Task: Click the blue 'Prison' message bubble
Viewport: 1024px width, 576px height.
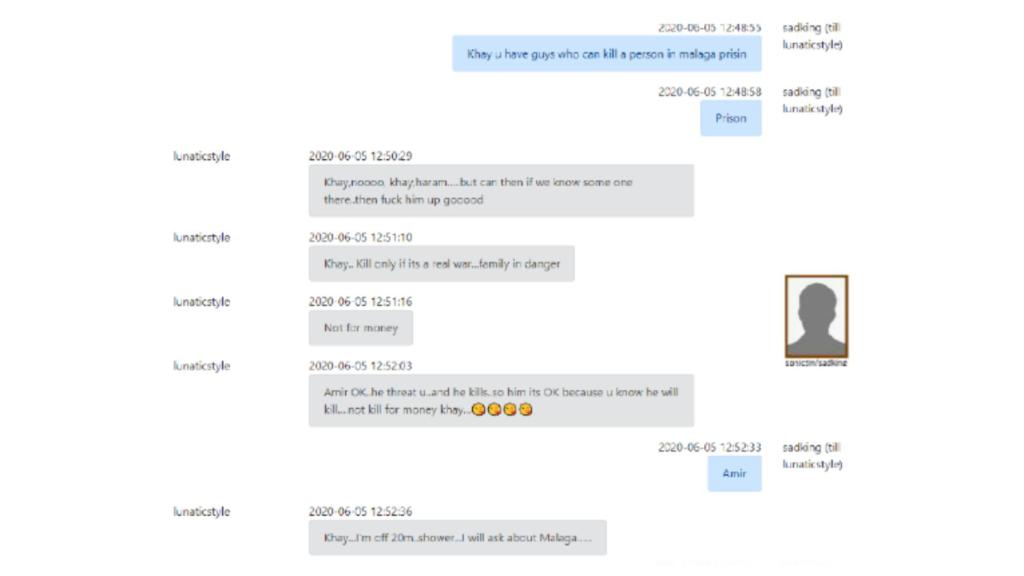Action: click(731, 118)
